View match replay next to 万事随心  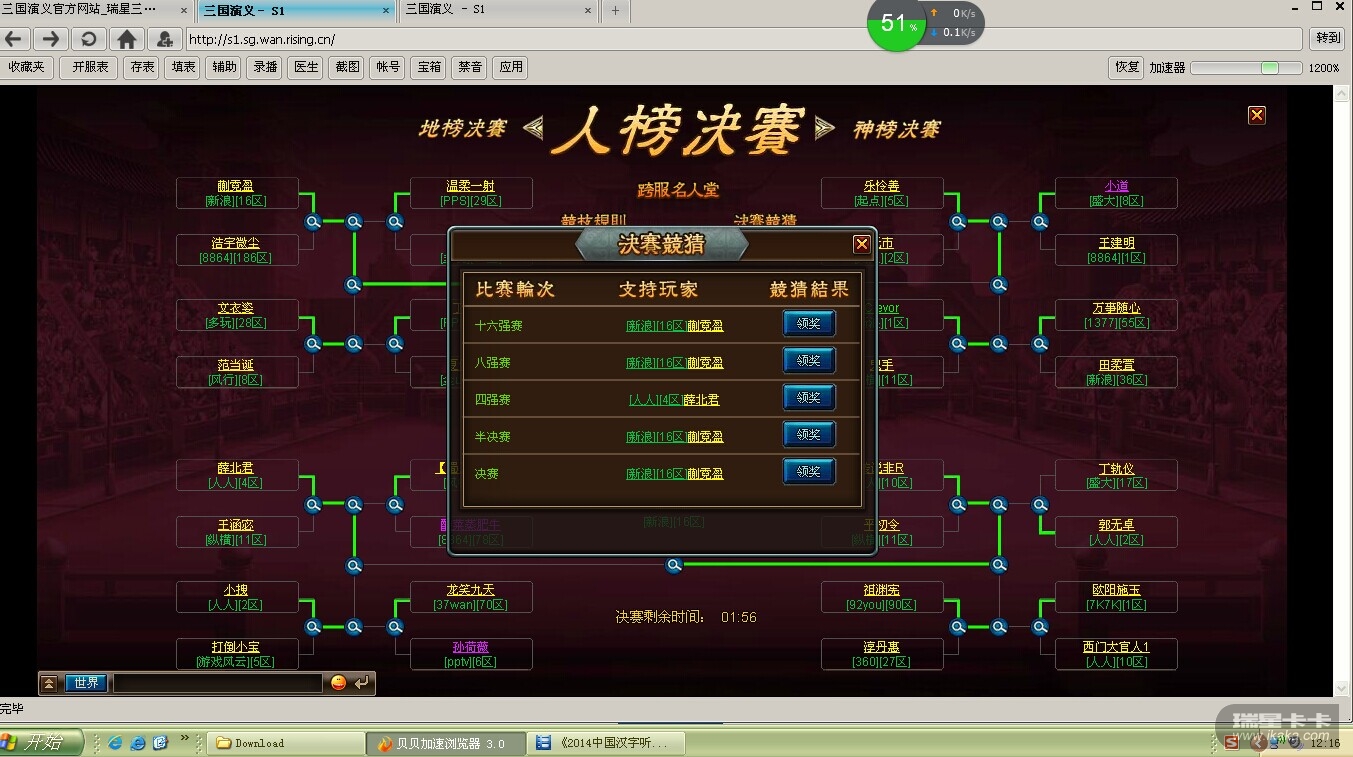coord(1040,344)
